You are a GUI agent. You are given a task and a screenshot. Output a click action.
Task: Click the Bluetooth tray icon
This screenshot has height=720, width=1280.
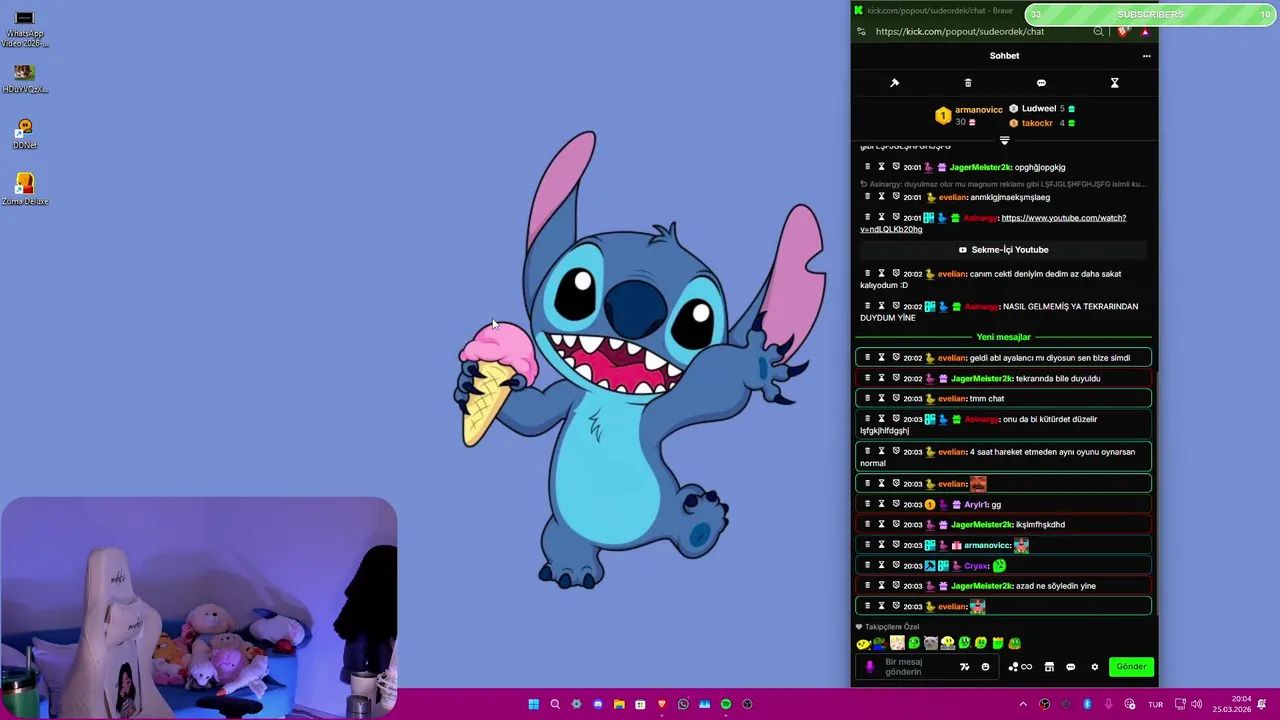tap(1087, 704)
